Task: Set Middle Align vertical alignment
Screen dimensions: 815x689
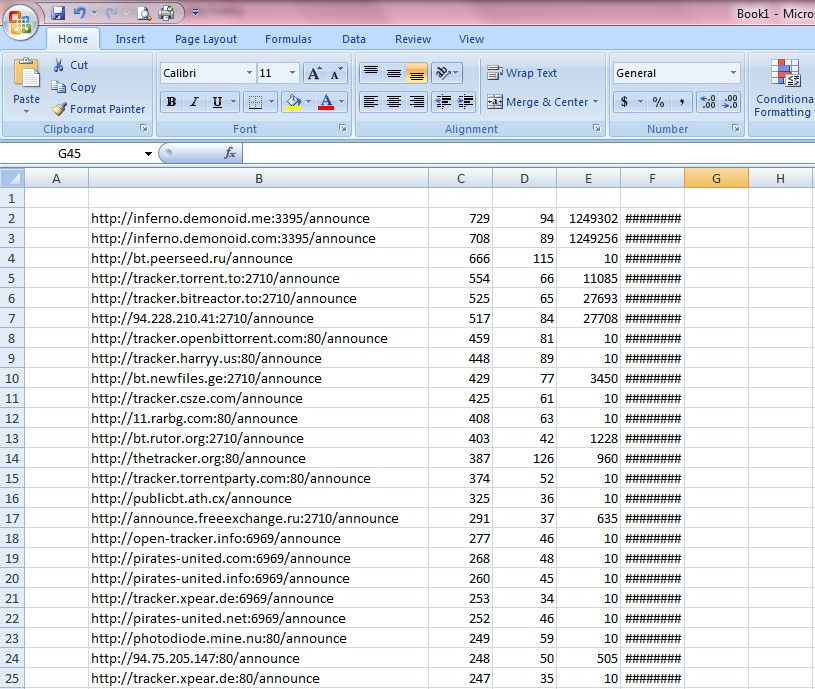Action: pos(394,73)
